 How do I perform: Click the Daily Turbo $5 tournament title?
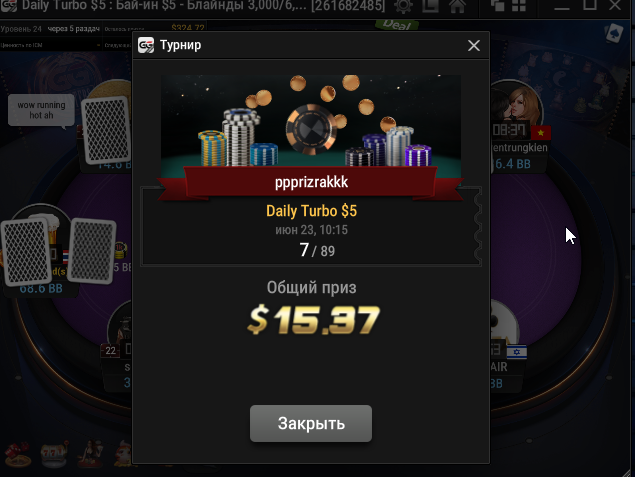(311, 211)
